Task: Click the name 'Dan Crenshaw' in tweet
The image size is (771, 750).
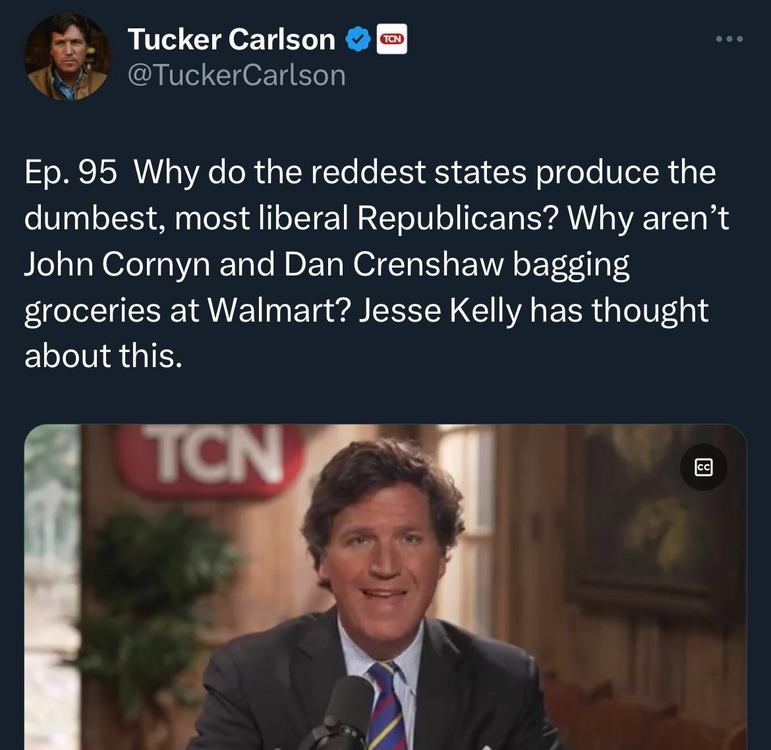Action: click(393, 264)
